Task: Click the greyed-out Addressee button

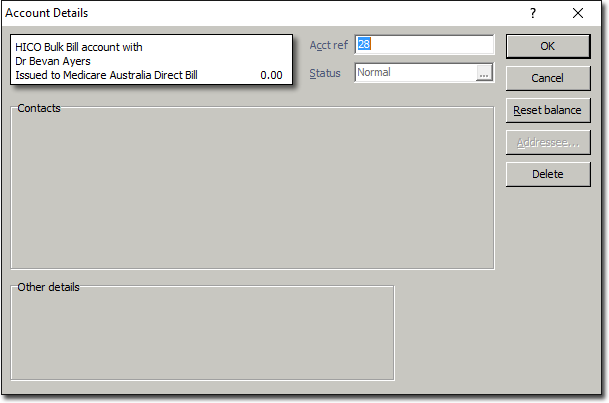Action: [546, 142]
